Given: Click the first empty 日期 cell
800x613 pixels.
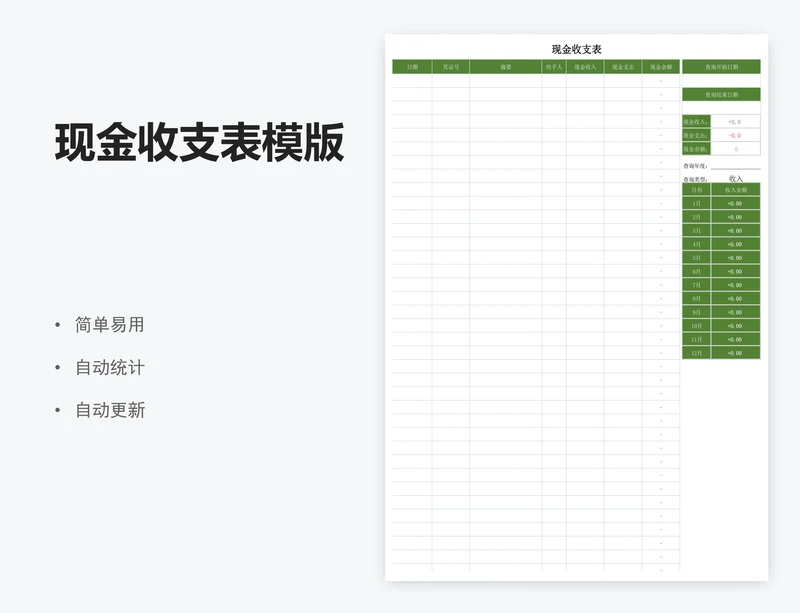Looking at the screenshot, I should [x=412, y=81].
